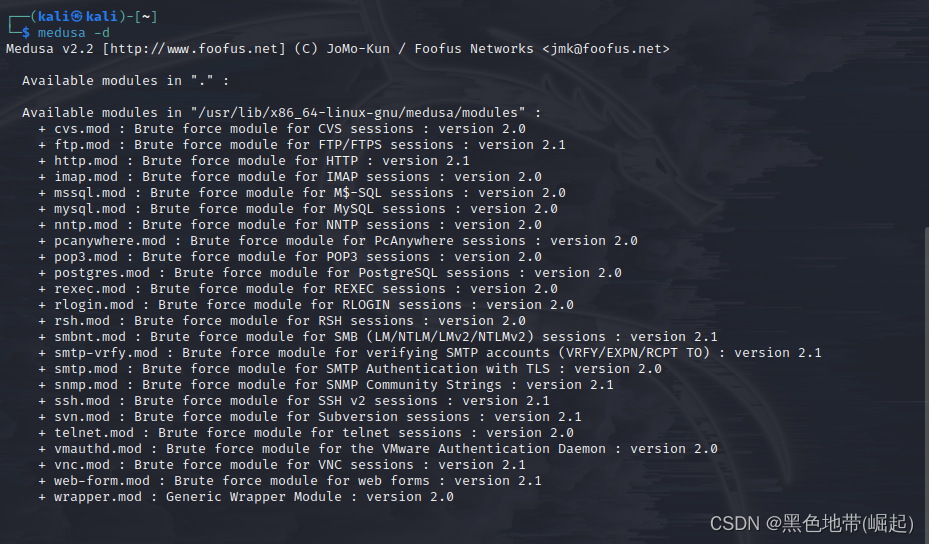The width and height of the screenshot is (929, 544).
Task: Select the ssh.mod module line
Action: (294, 401)
